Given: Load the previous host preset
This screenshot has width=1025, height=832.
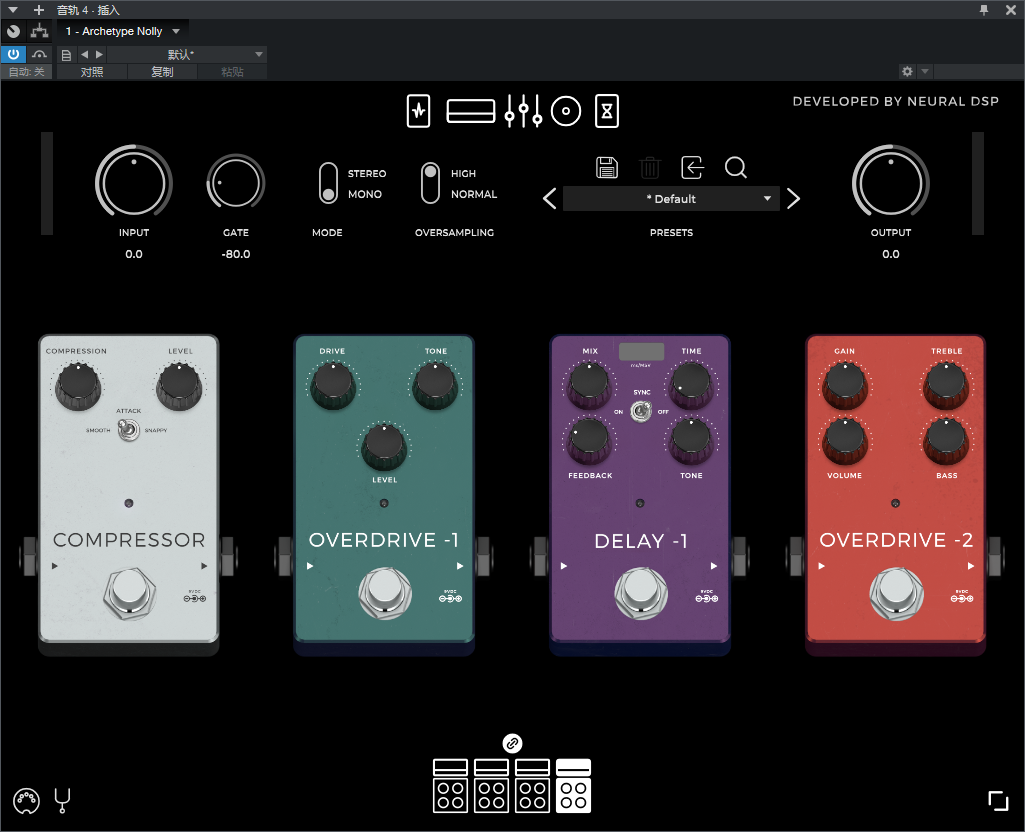Looking at the screenshot, I should click(84, 54).
